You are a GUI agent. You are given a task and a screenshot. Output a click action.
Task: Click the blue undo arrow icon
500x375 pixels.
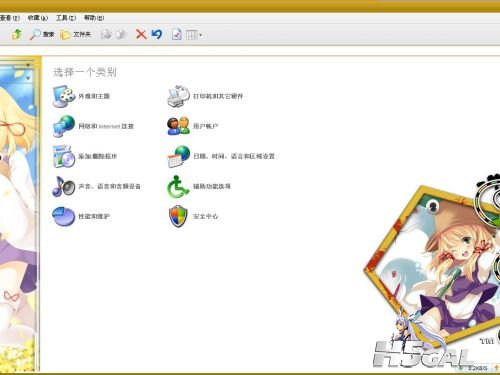tap(157, 34)
